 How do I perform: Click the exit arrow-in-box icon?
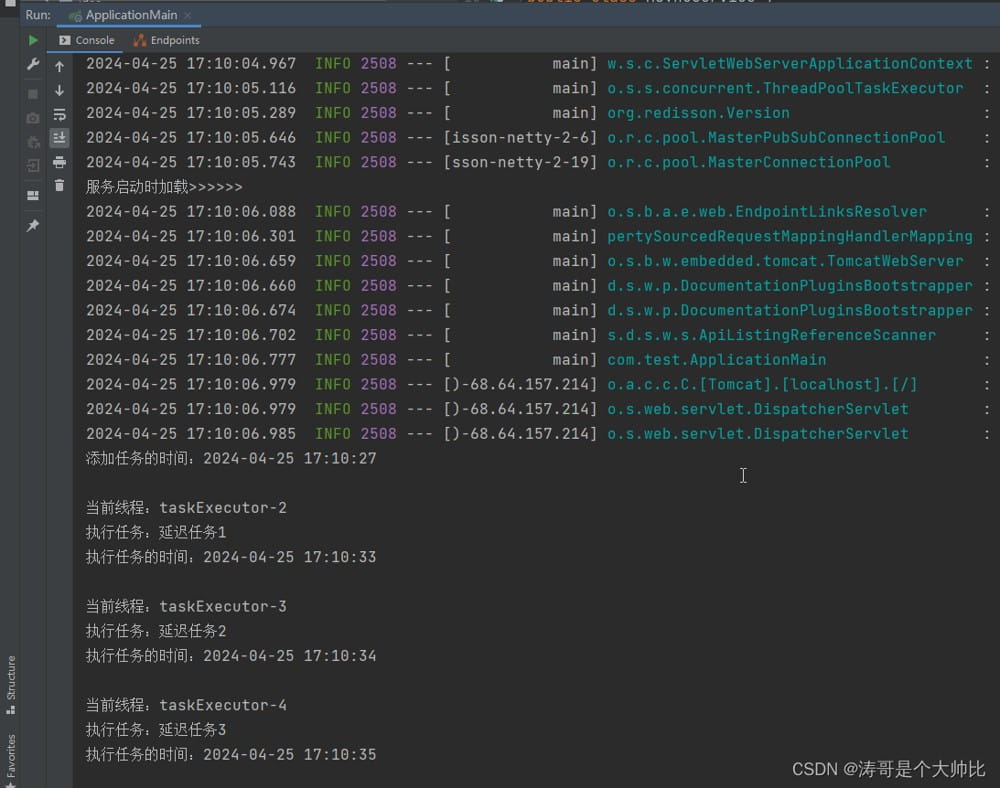[x=33, y=166]
